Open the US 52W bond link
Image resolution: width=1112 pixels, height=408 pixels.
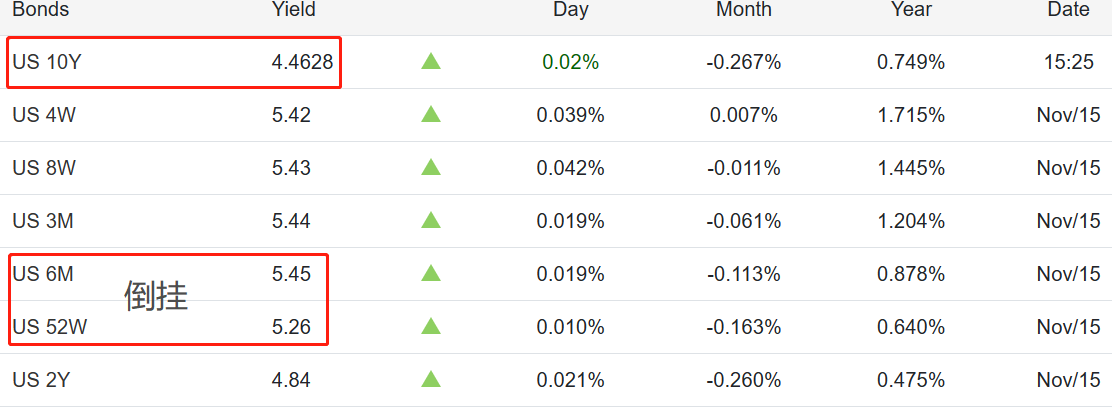(x=49, y=326)
